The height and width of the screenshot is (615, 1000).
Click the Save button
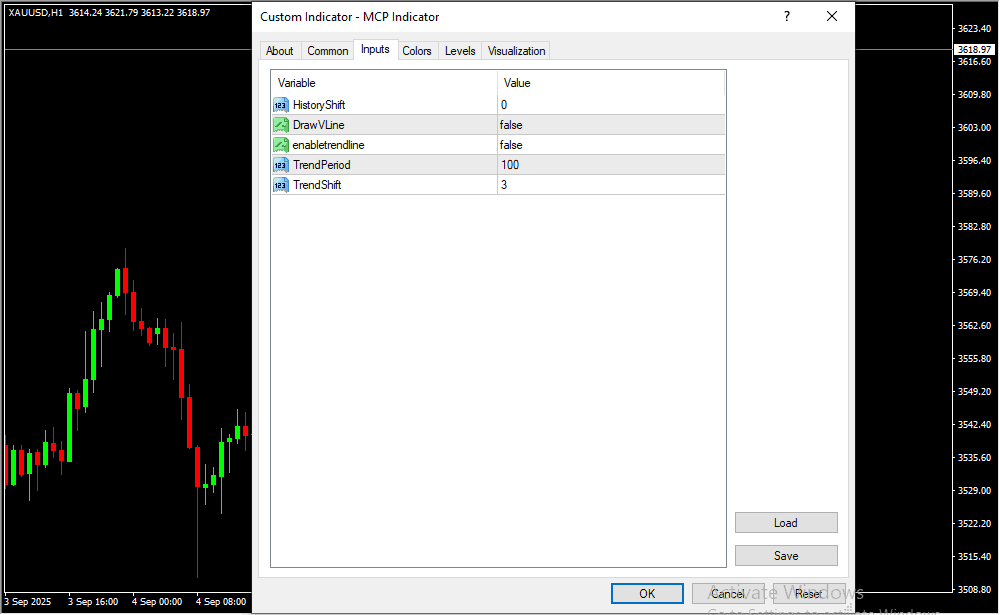pos(786,556)
